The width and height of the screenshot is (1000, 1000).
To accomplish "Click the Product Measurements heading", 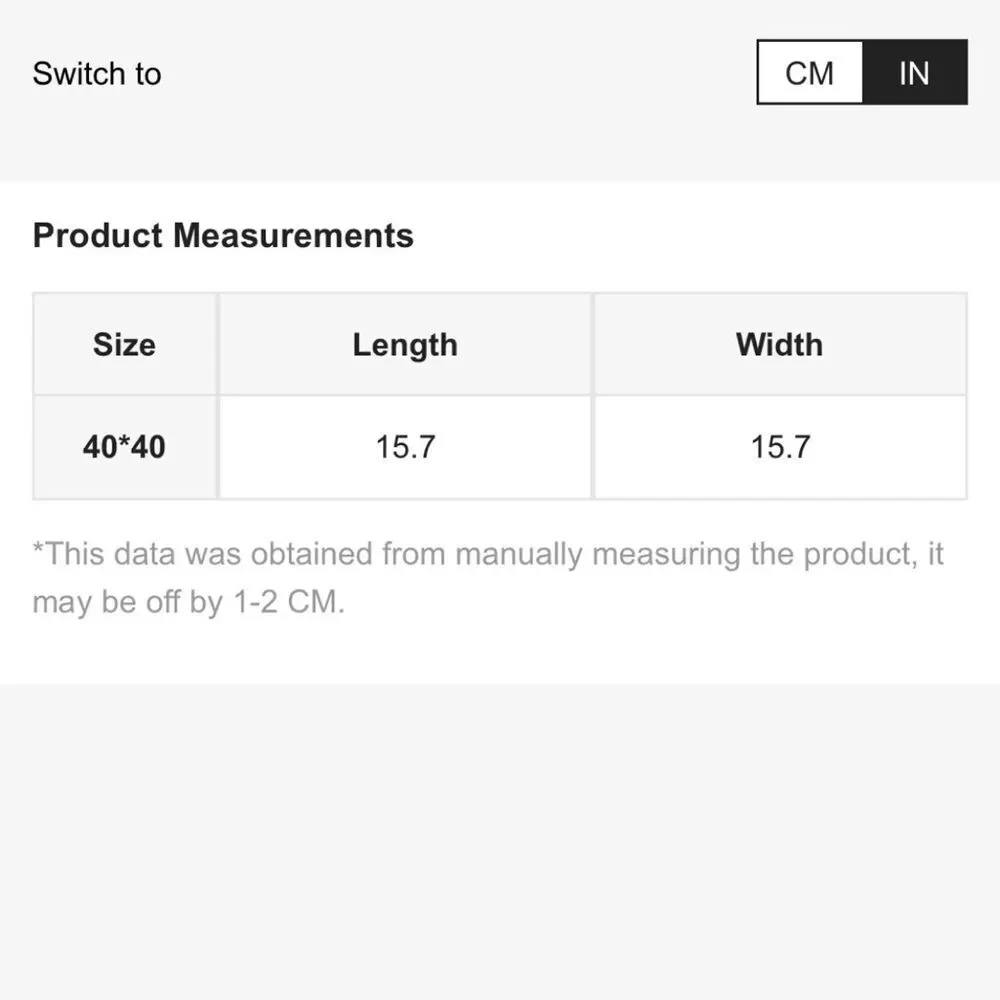I will (223, 235).
